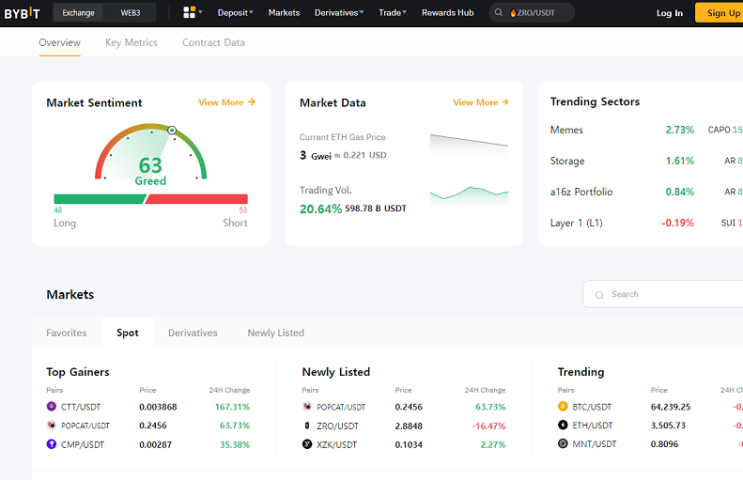
Task: Click the Market Data View More arrow
Action: click(505, 102)
